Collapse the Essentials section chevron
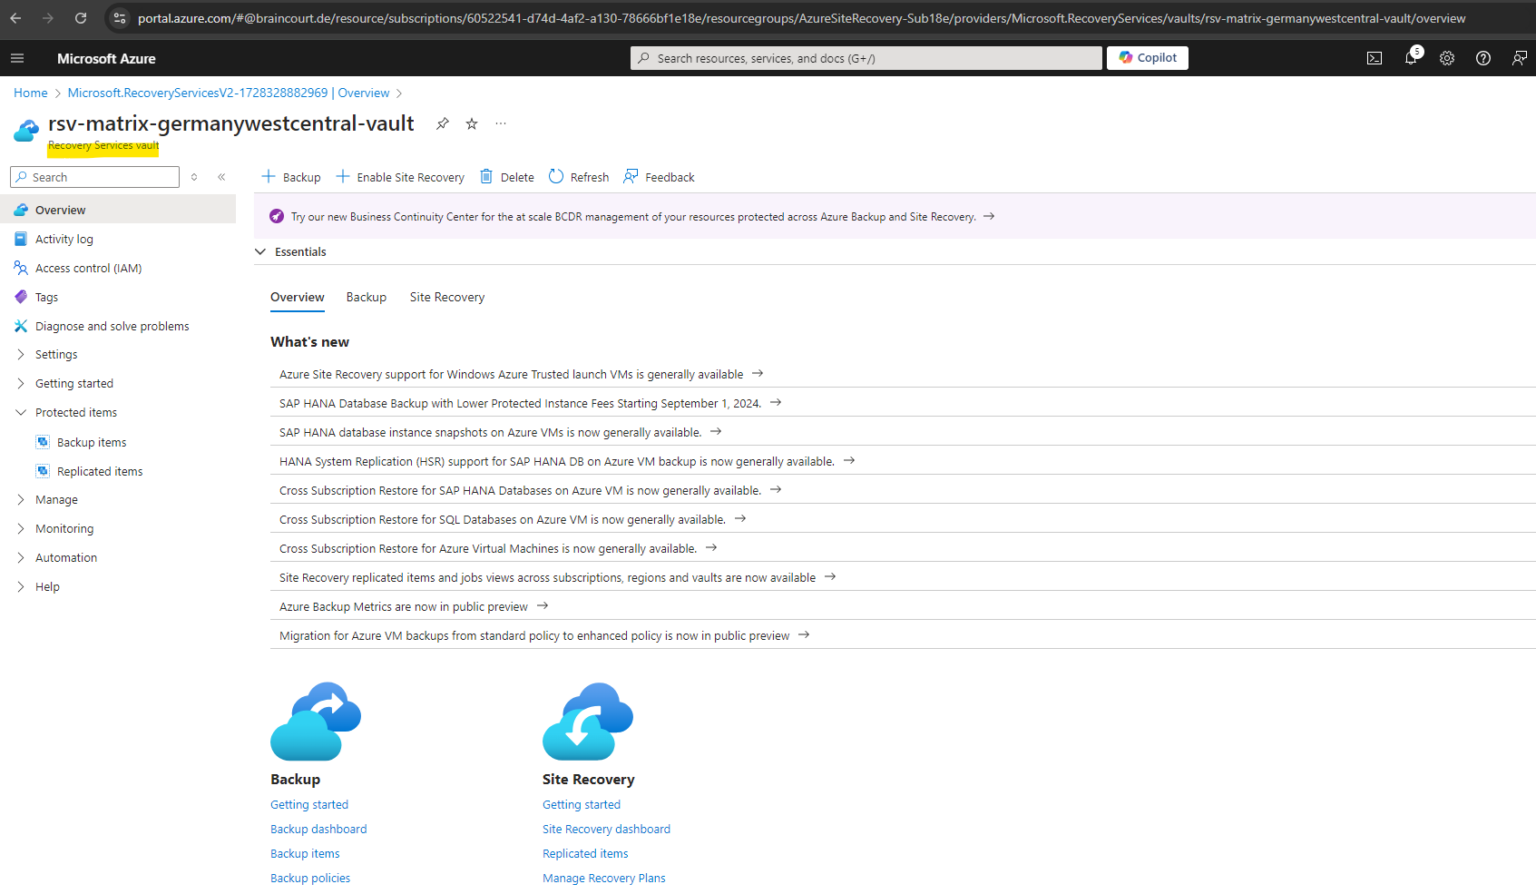The height and width of the screenshot is (894, 1536). [x=260, y=251]
